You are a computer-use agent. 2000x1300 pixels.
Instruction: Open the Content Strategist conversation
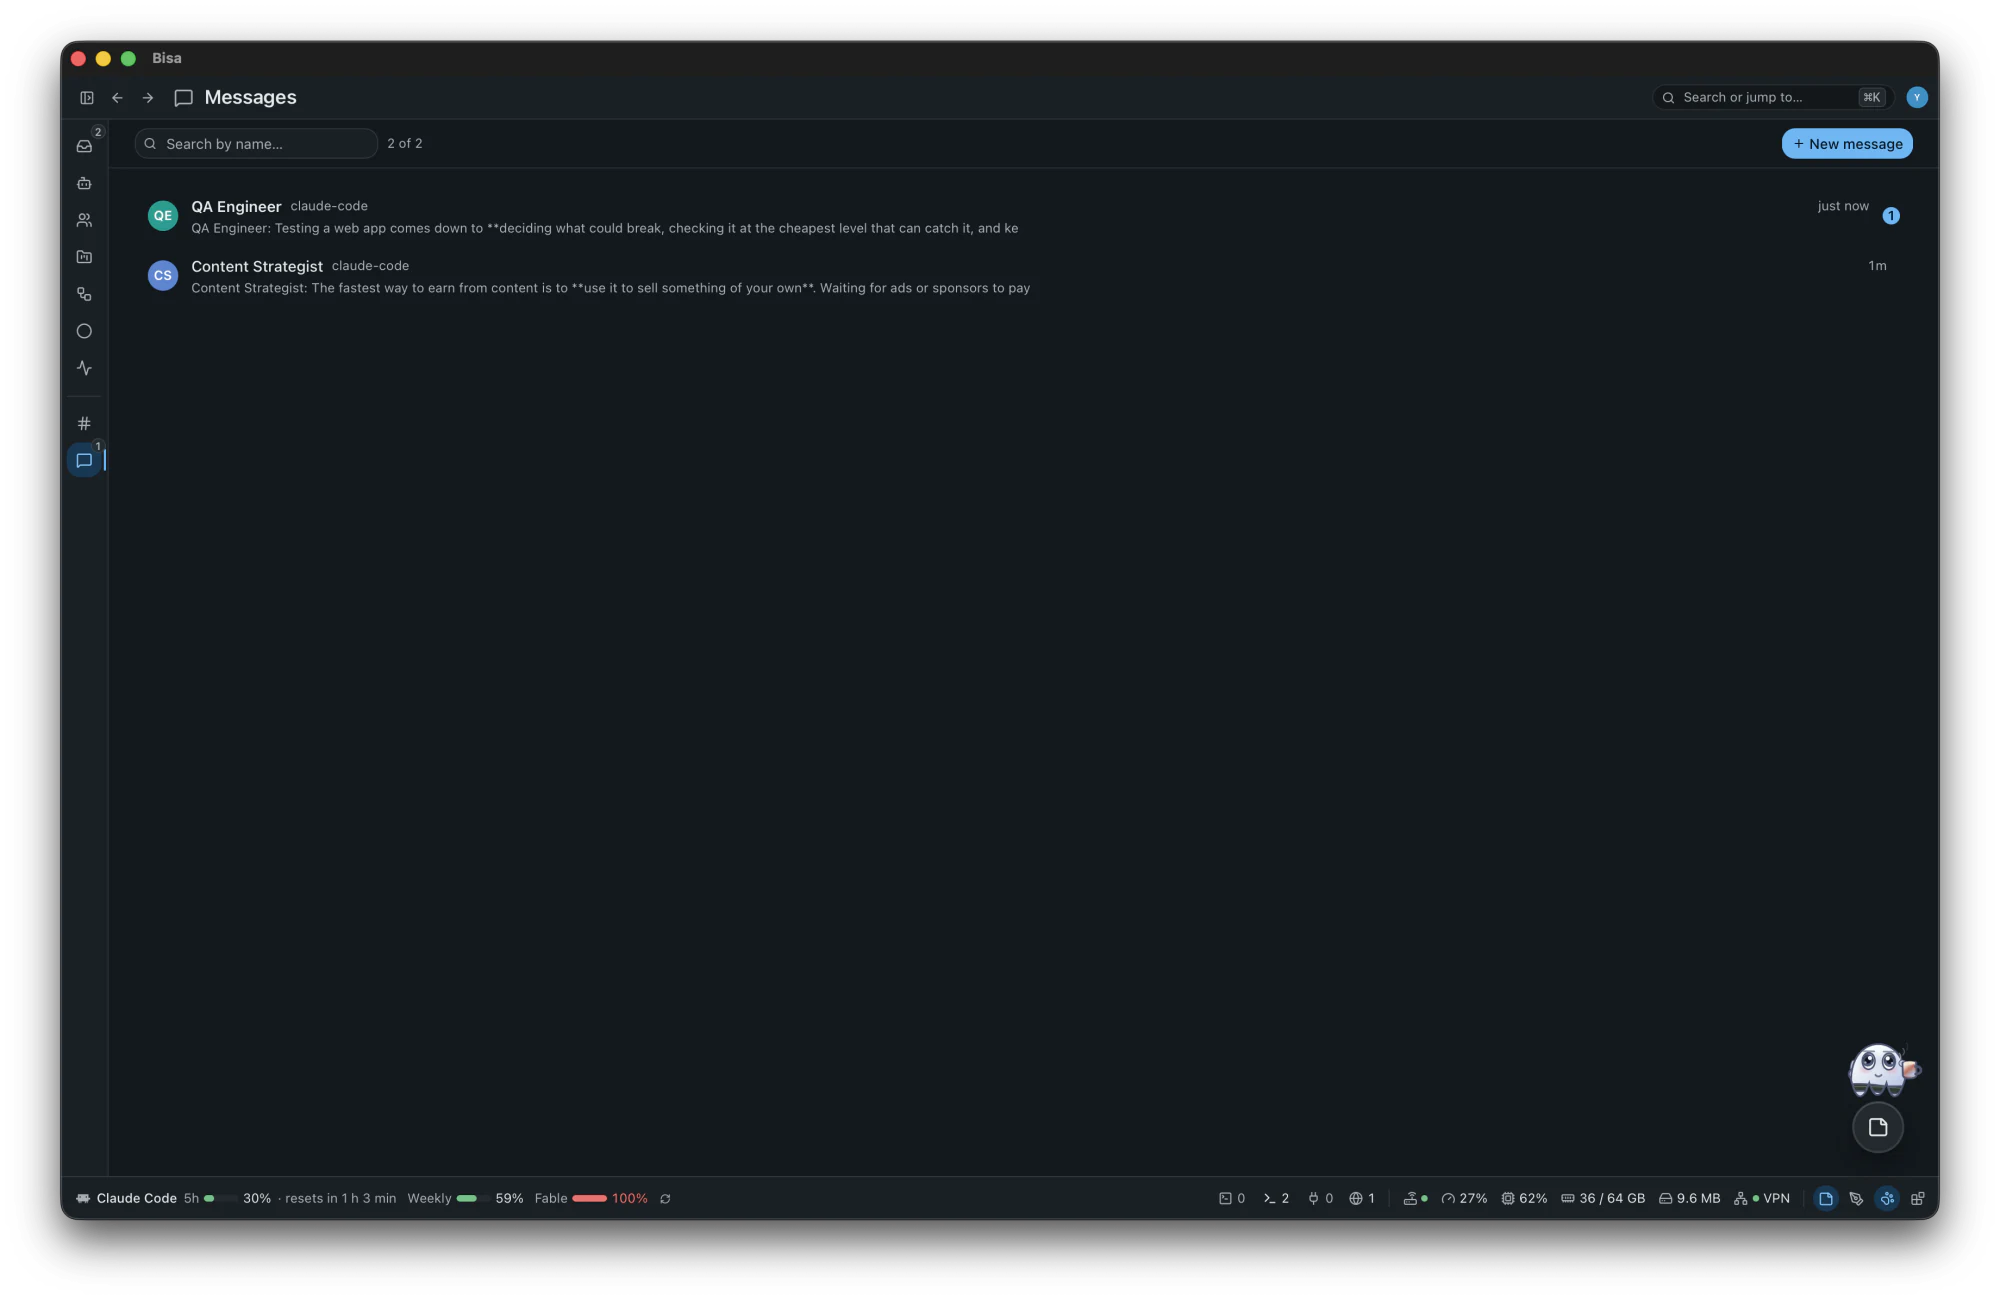tap(1023, 276)
